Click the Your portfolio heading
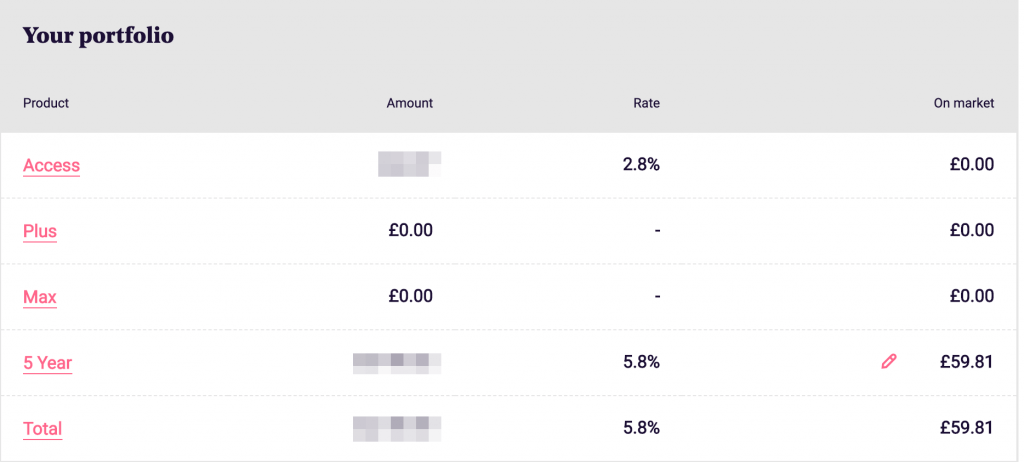This screenshot has height=462, width=1024. (98, 36)
